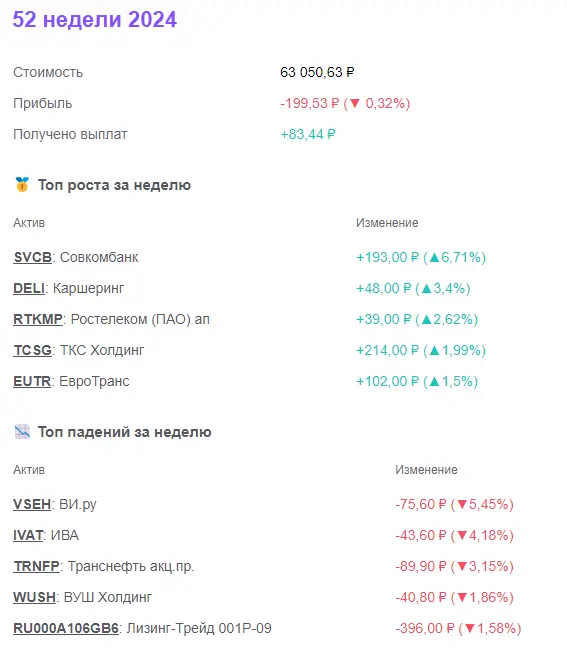Screen dimensions: 567x667
Task: Click the Актив header in falls table
Action: click(x=29, y=470)
